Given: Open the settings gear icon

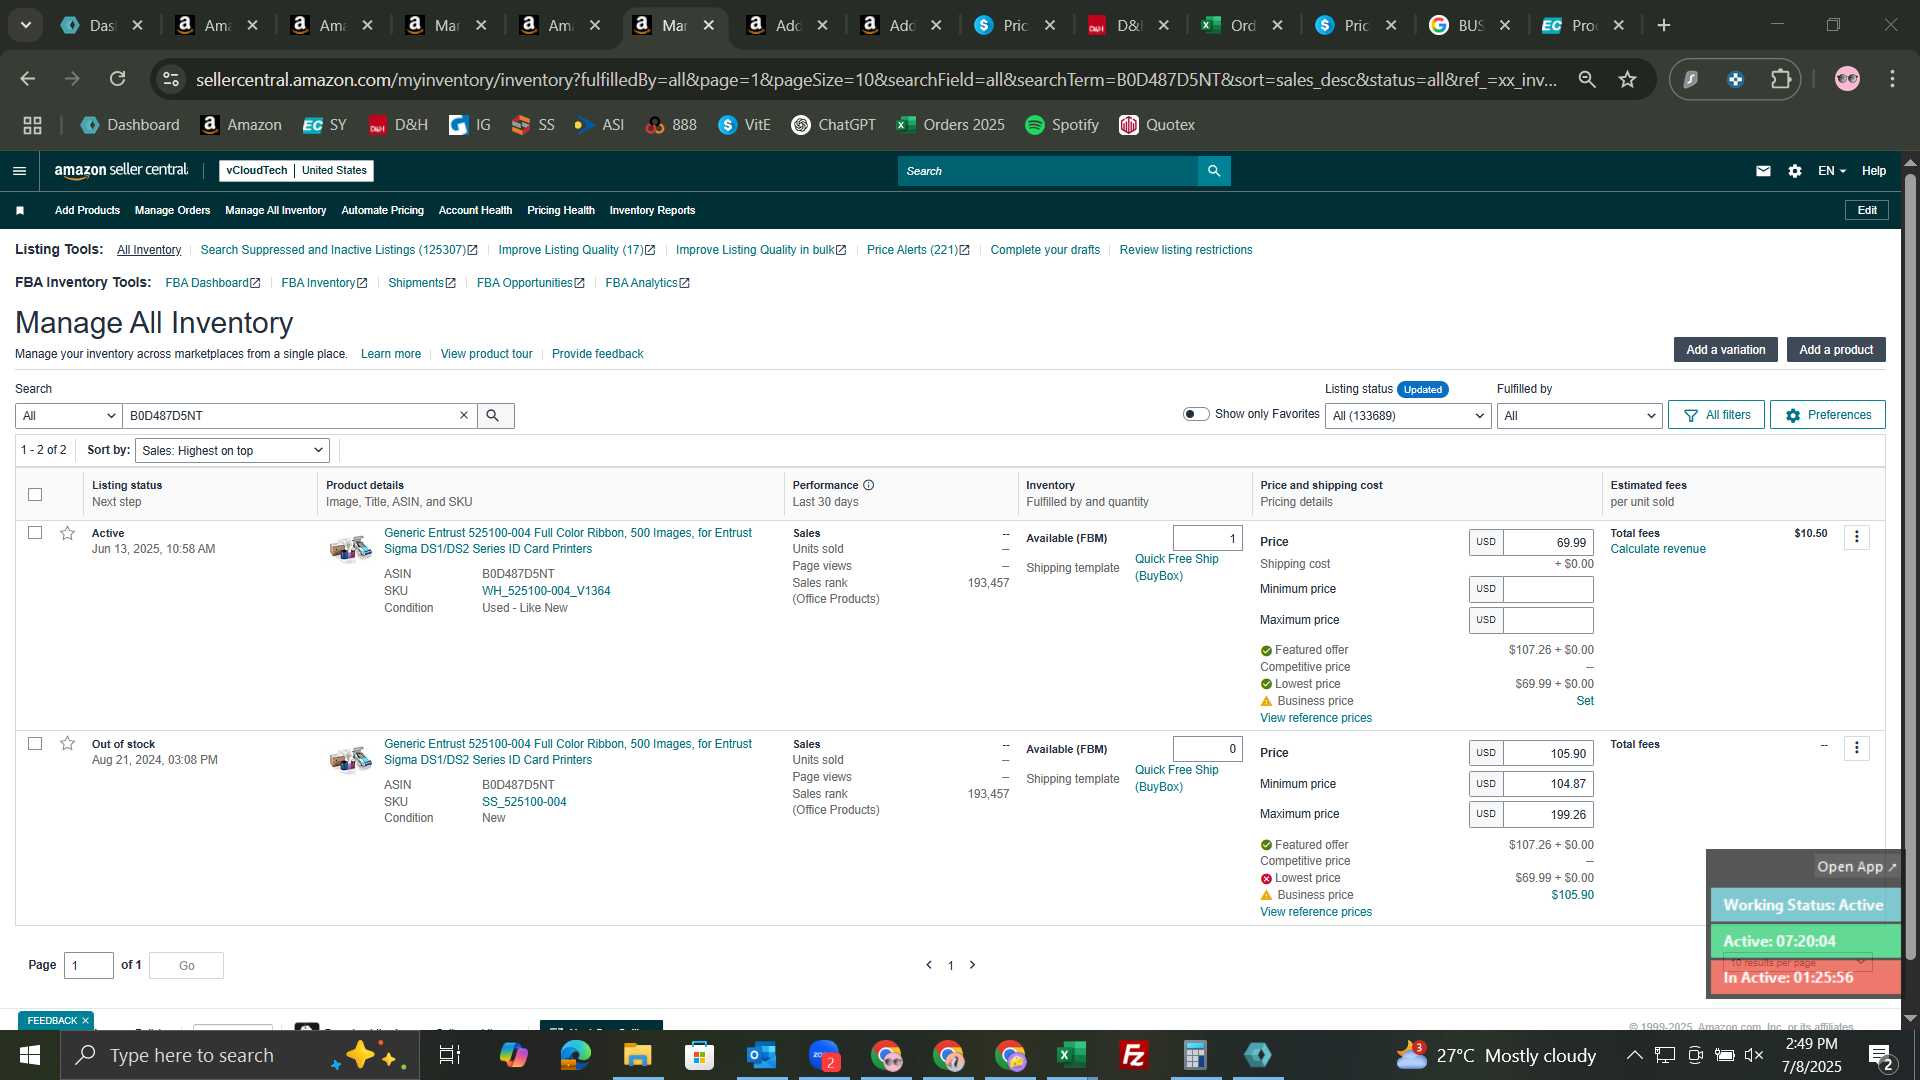Looking at the screenshot, I should click(x=1795, y=171).
